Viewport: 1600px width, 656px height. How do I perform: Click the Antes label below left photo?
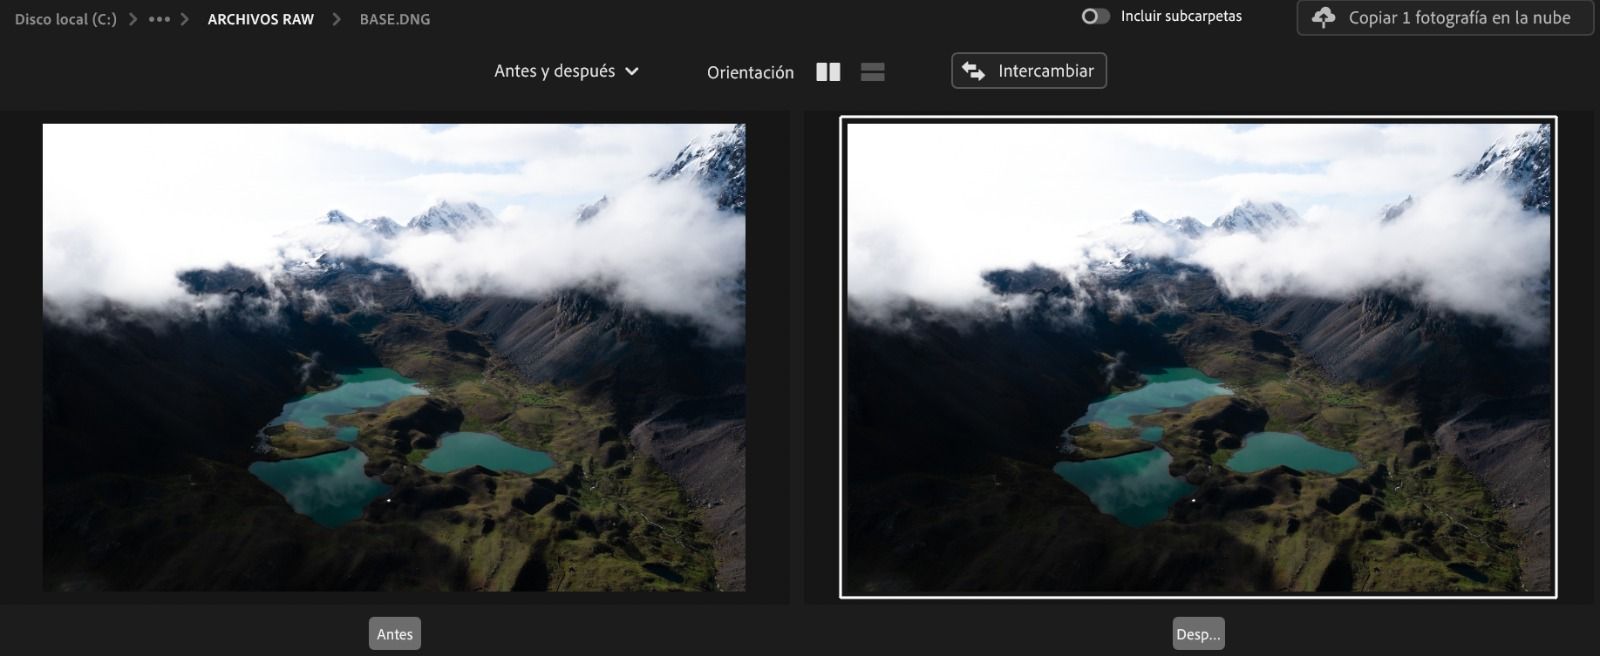tap(395, 634)
